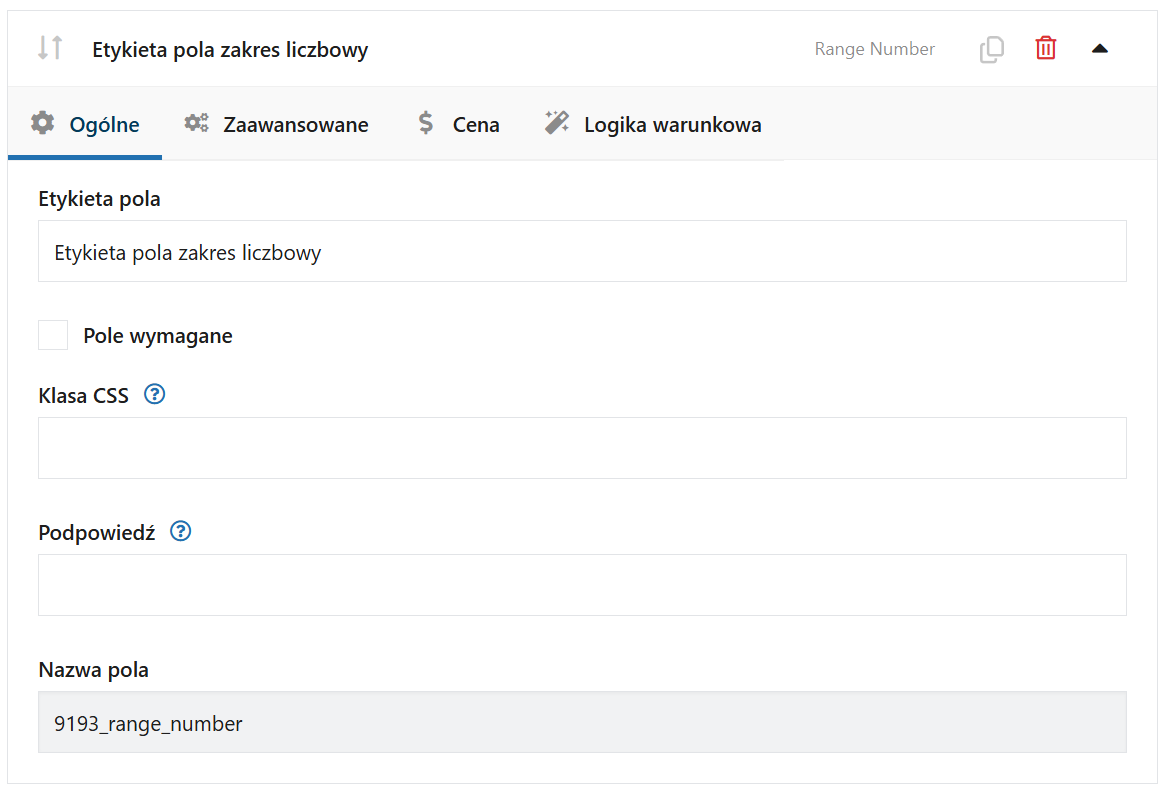
Task: Click the dollar sign icon for Cena
Action: pyautogui.click(x=426, y=124)
